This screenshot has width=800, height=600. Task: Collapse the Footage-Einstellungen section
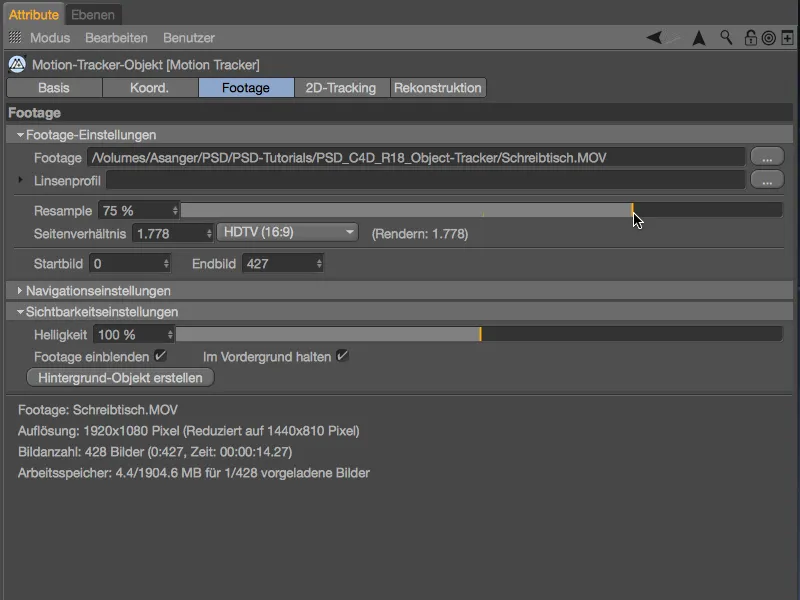click(20, 135)
